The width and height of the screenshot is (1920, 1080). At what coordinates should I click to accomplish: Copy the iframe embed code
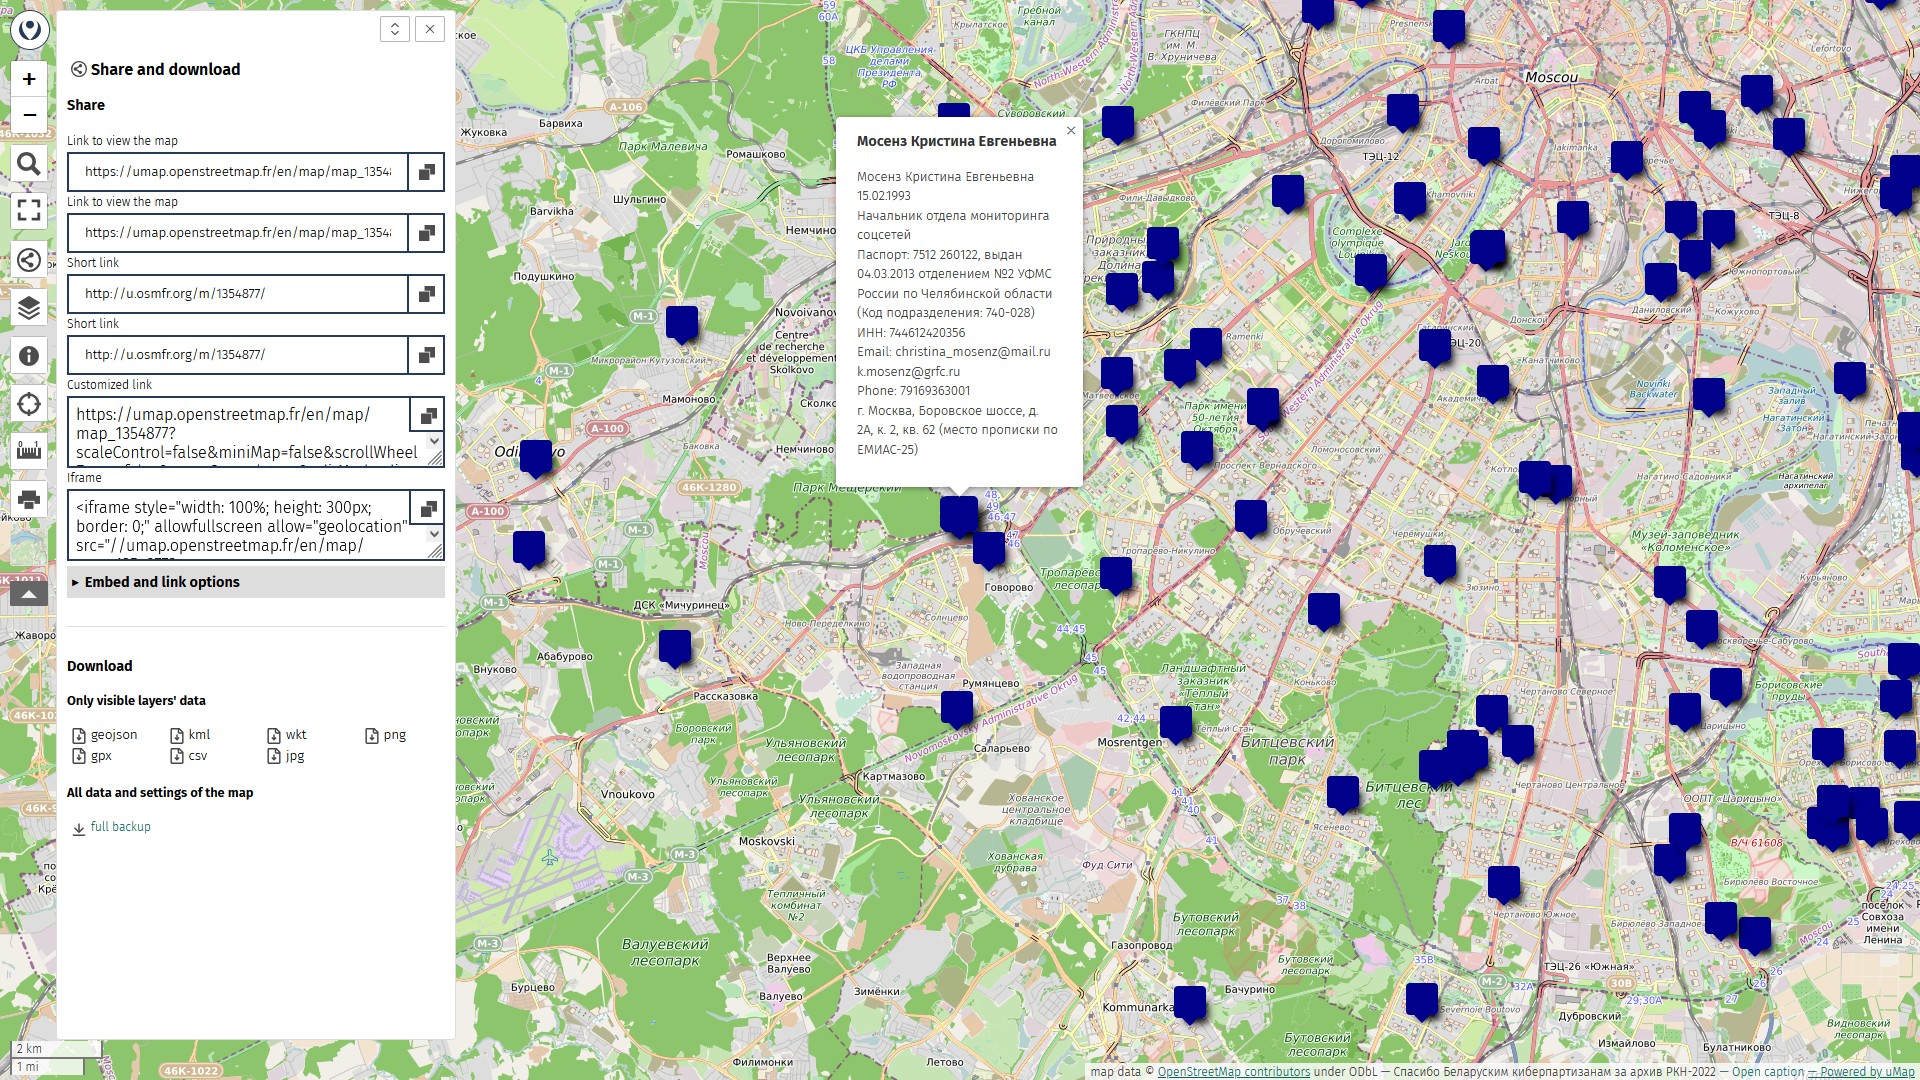[x=428, y=508]
